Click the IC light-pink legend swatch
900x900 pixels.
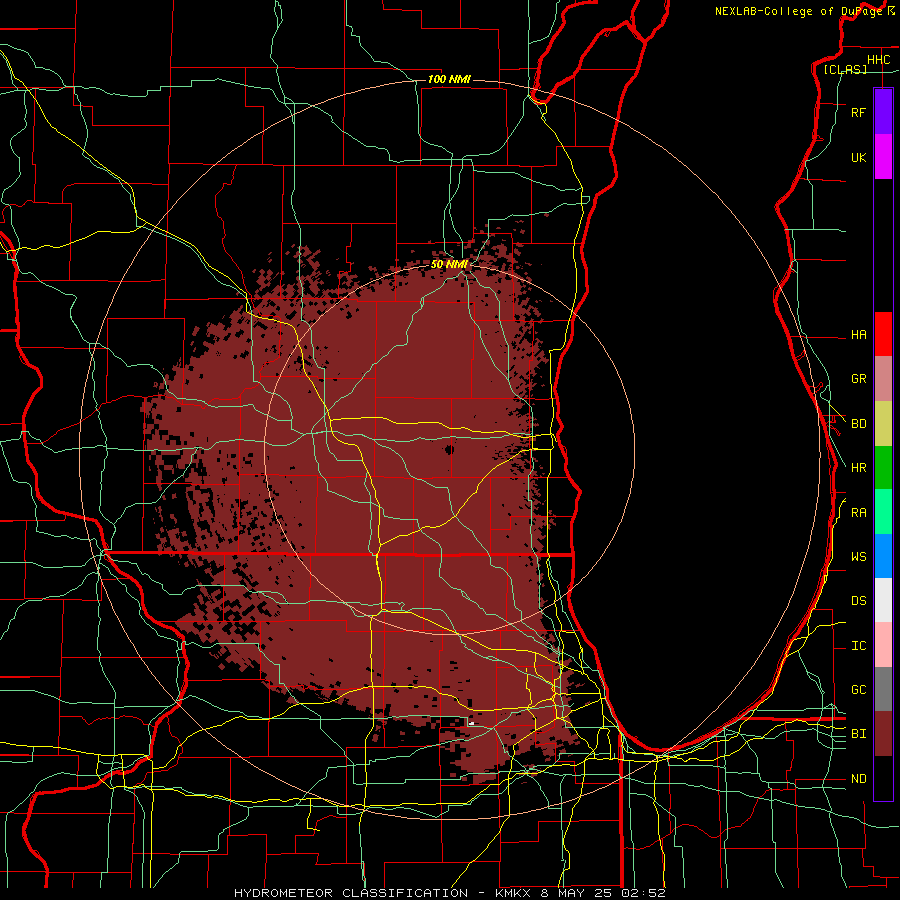click(883, 645)
